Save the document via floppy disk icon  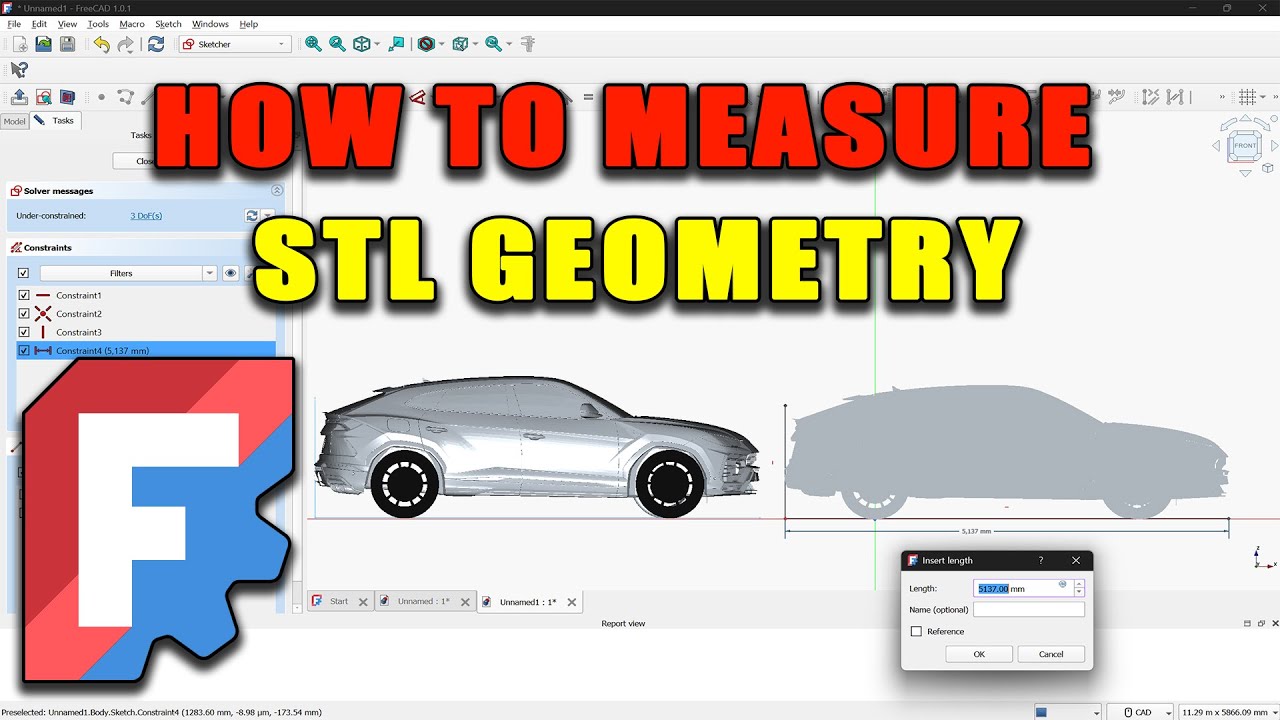tap(67, 44)
